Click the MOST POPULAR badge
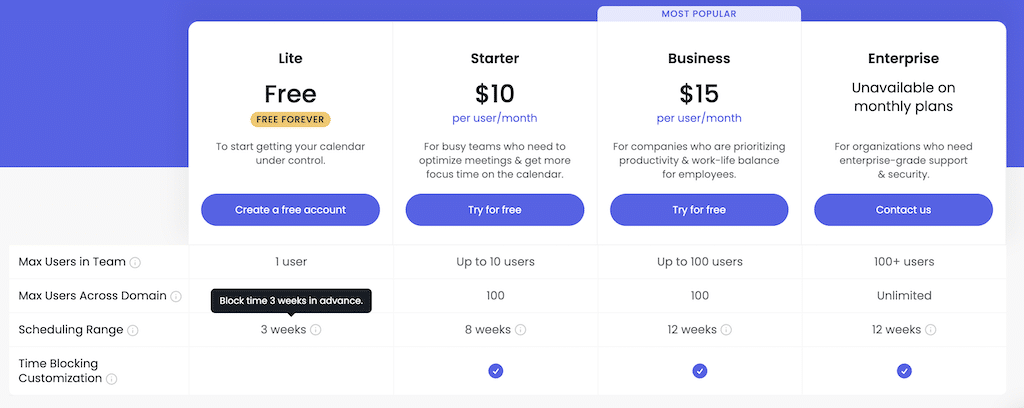 pos(699,14)
